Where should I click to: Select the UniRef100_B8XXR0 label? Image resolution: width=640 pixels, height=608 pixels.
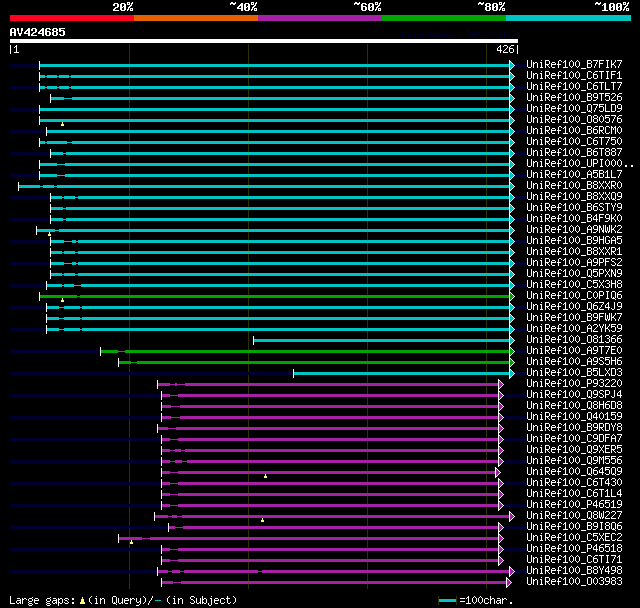point(574,186)
